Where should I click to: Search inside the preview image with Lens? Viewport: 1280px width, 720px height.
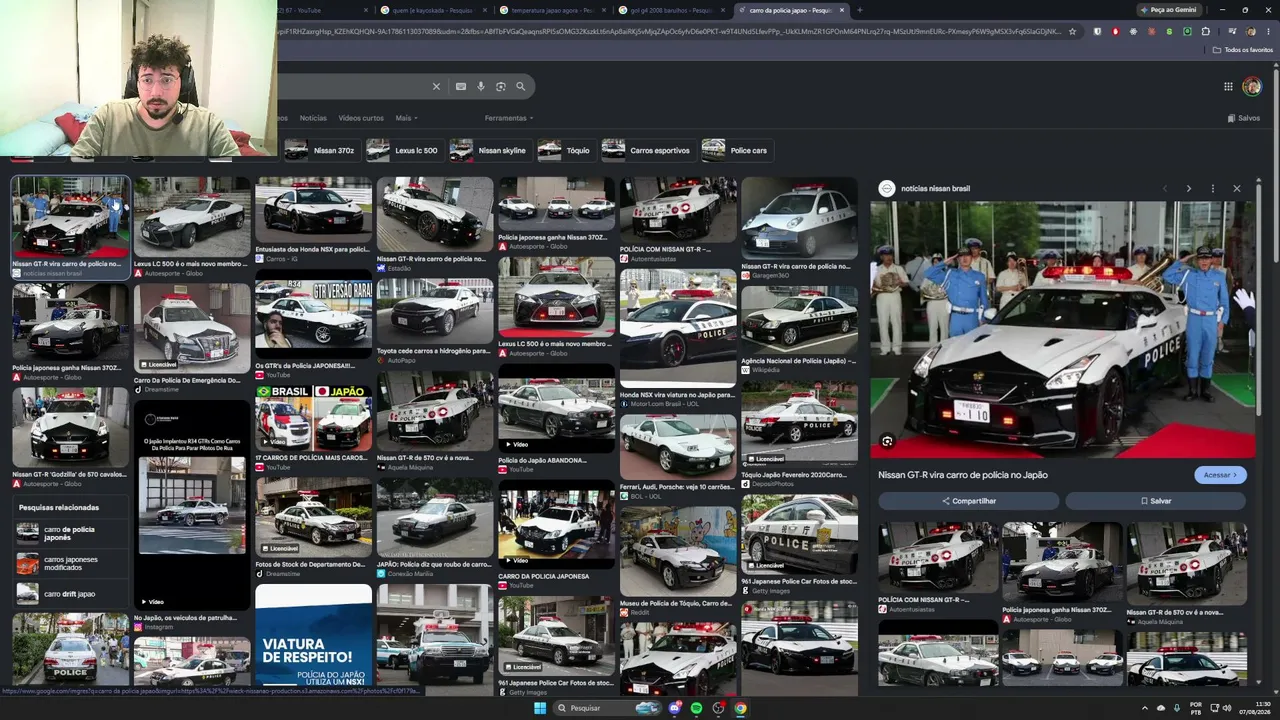click(887, 441)
